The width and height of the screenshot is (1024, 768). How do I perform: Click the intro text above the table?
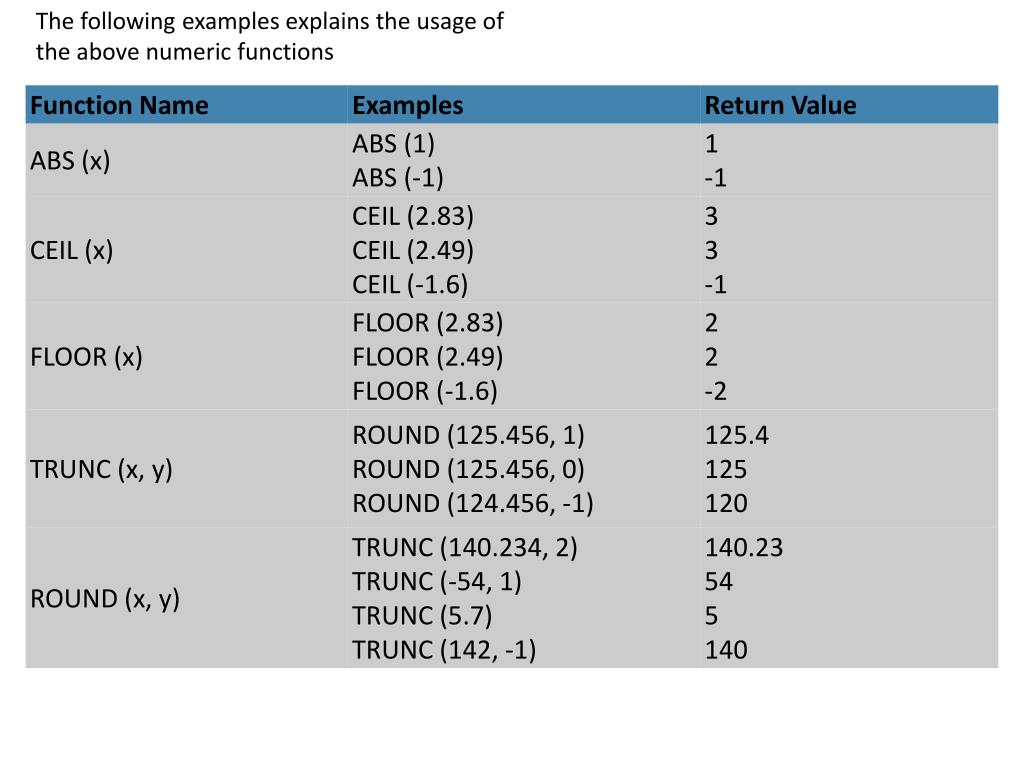pos(270,37)
